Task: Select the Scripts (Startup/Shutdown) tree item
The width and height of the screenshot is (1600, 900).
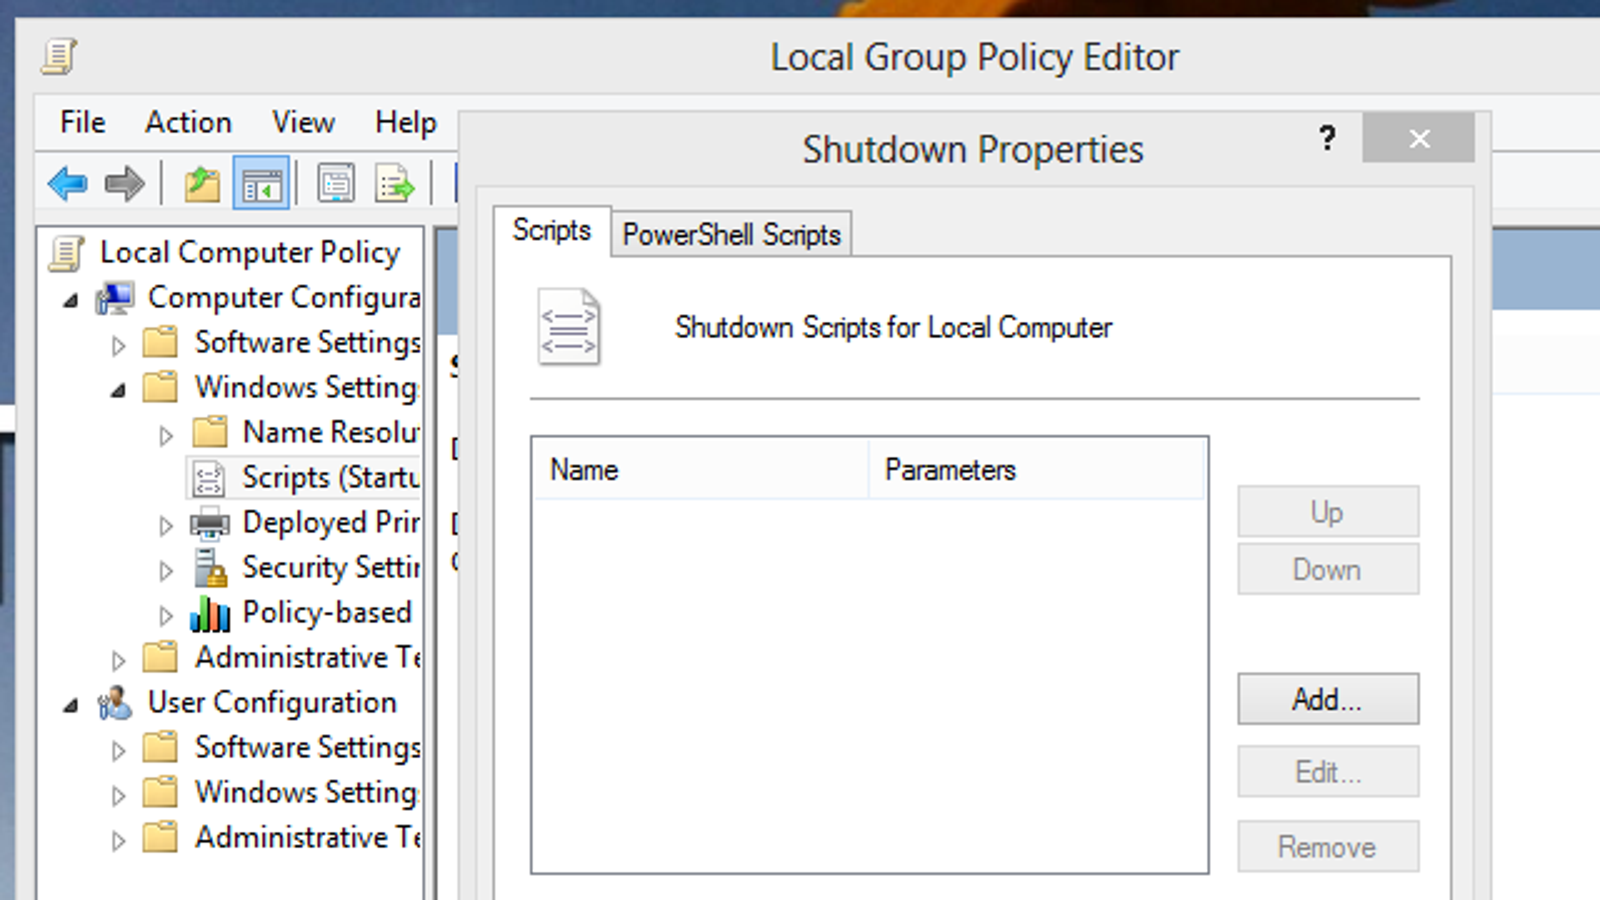Action: [330, 478]
